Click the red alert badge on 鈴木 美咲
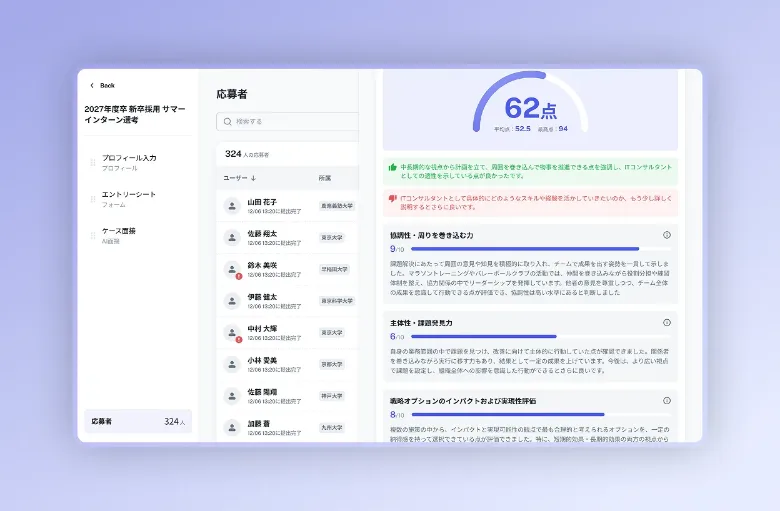 [x=239, y=276]
